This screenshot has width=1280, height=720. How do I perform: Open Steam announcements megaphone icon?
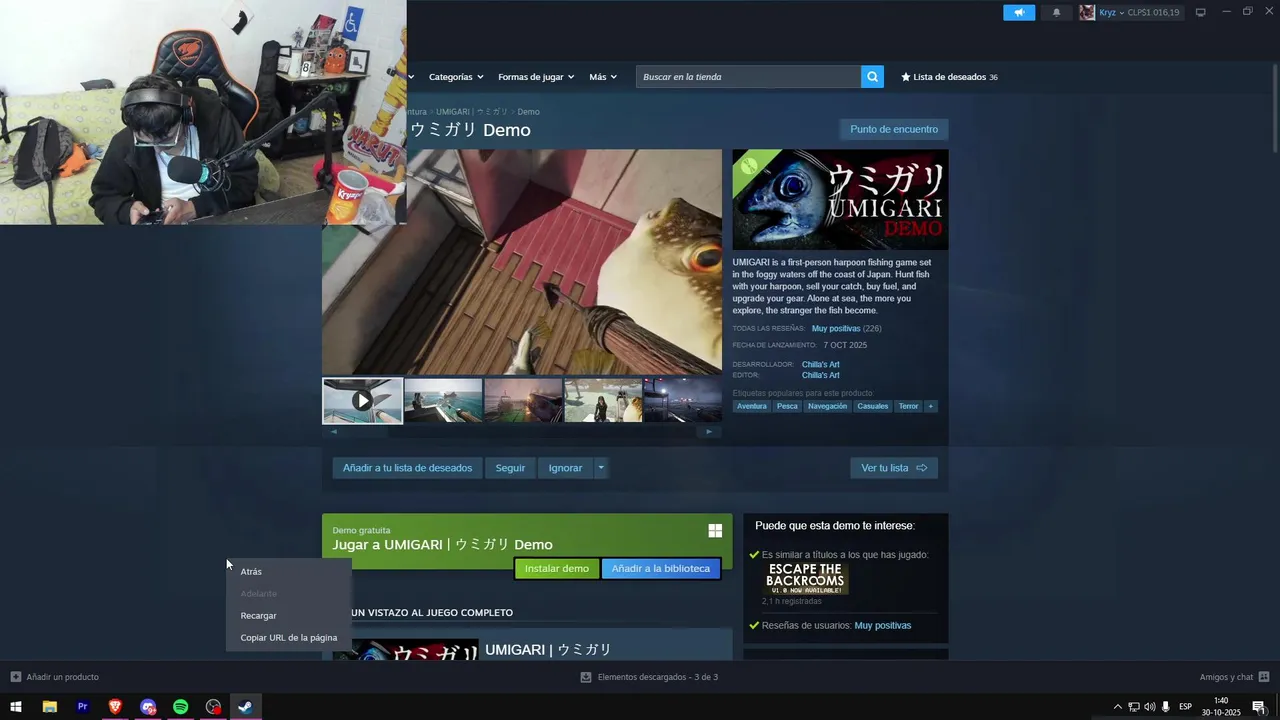tap(1019, 12)
